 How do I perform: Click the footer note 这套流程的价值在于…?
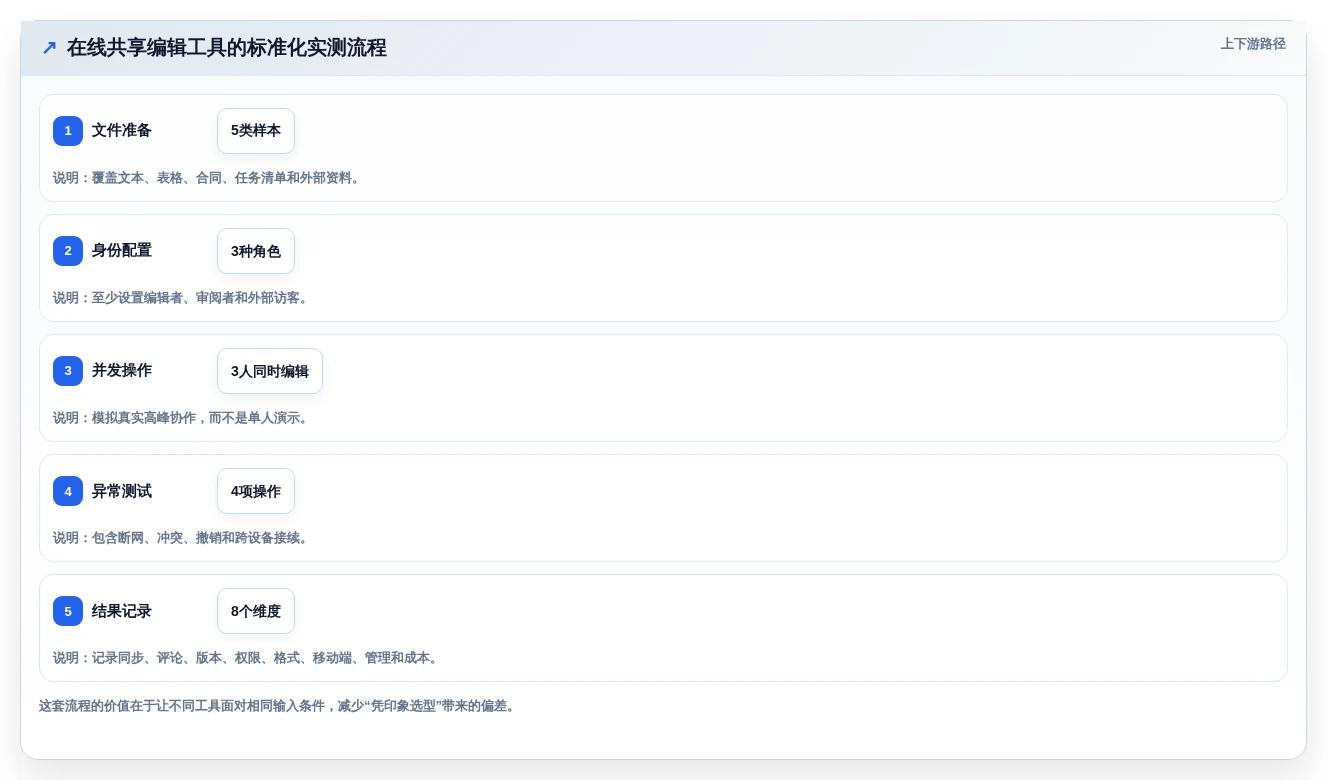(277, 706)
